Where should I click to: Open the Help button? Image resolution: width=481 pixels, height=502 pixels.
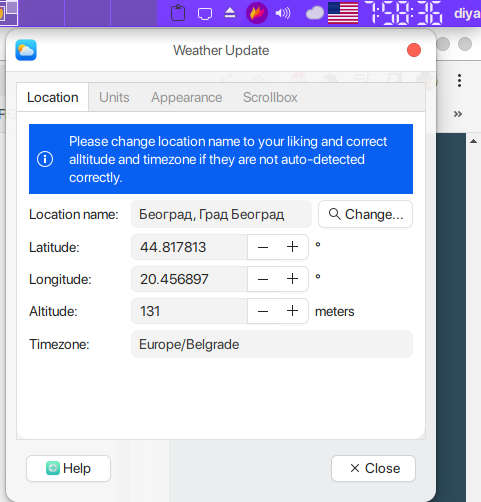(x=68, y=468)
